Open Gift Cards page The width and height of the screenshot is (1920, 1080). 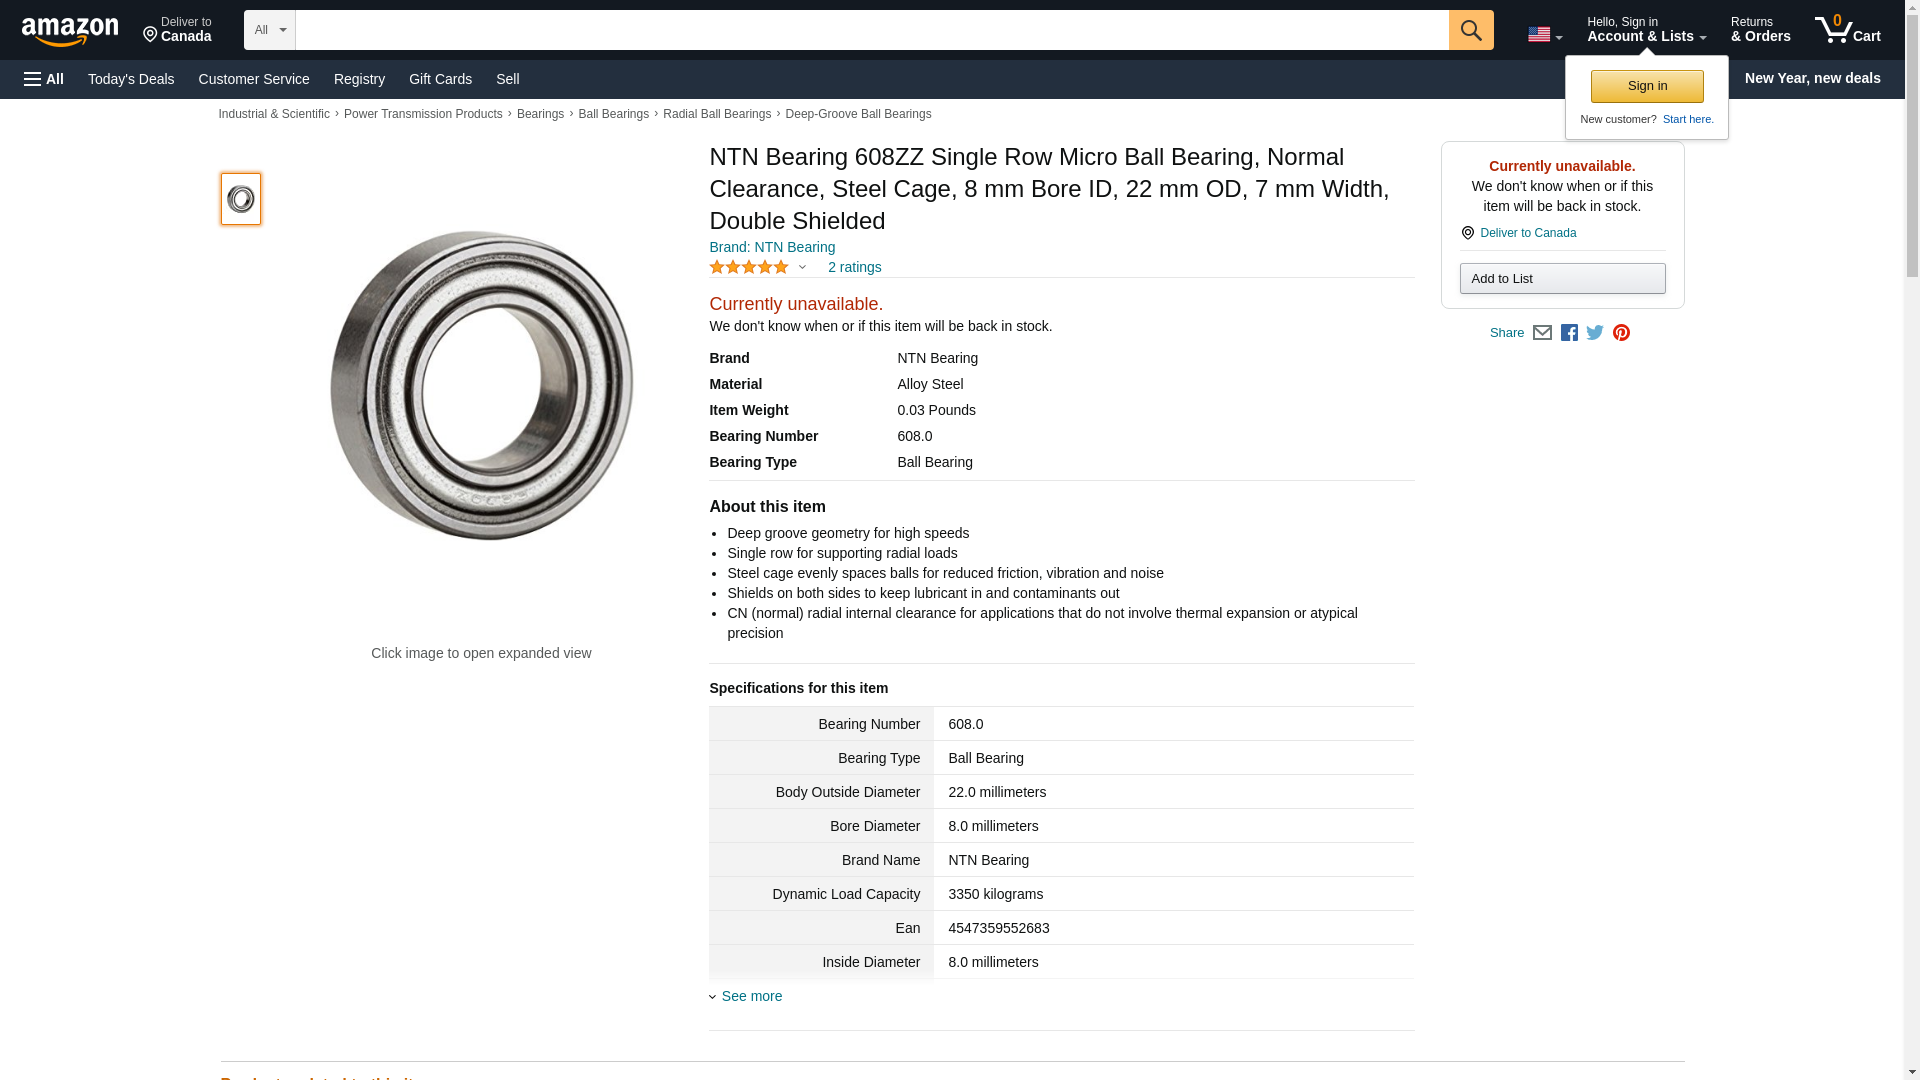click(440, 79)
